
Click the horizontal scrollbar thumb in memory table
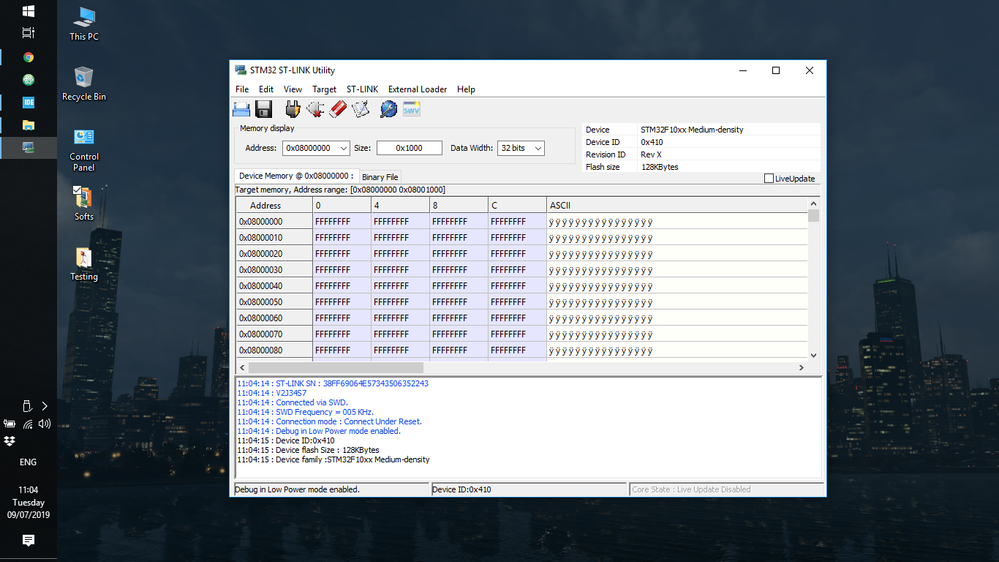[336, 368]
